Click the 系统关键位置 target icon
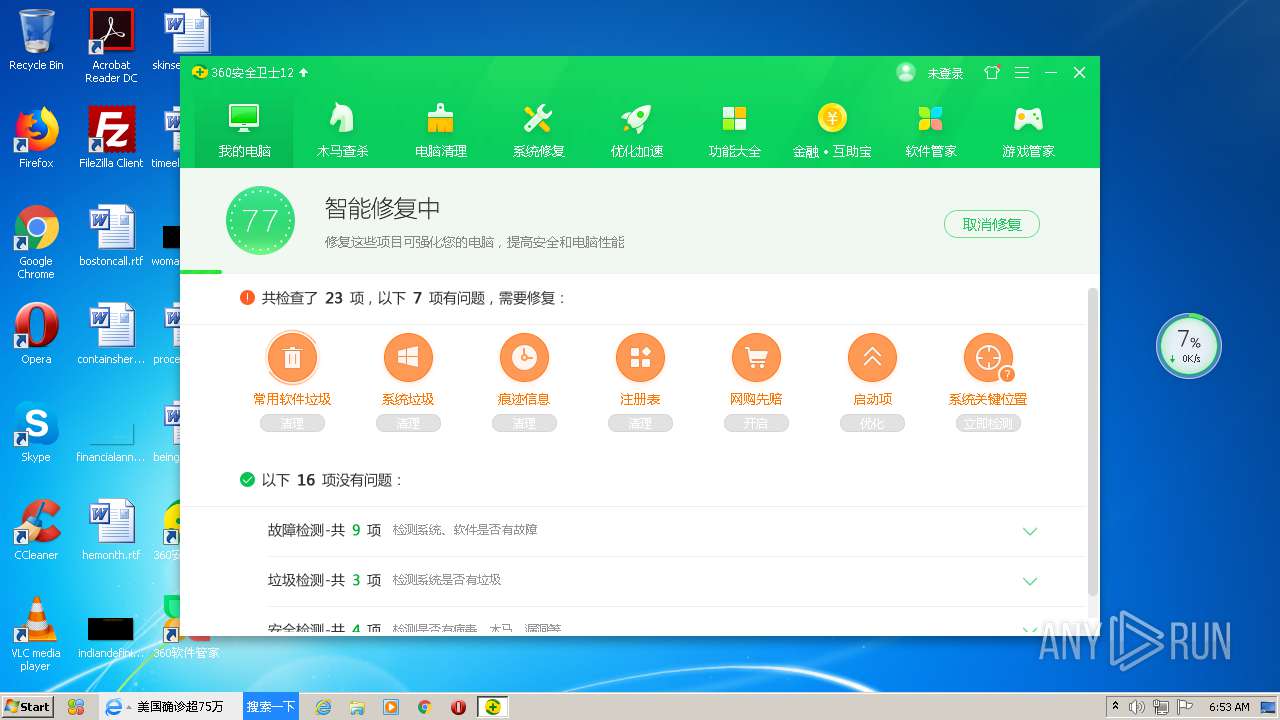This screenshot has width=1280, height=720. 988,357
